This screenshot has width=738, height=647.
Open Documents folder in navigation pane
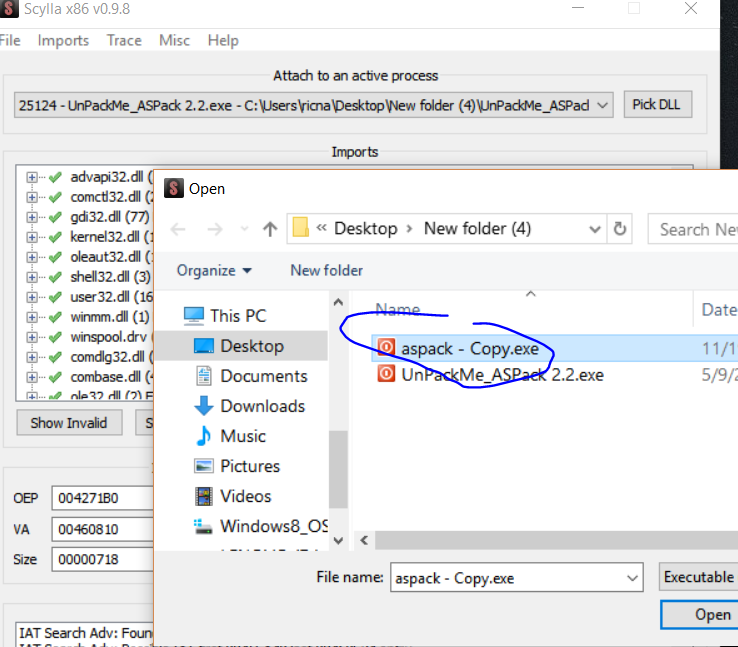point(263,376)
